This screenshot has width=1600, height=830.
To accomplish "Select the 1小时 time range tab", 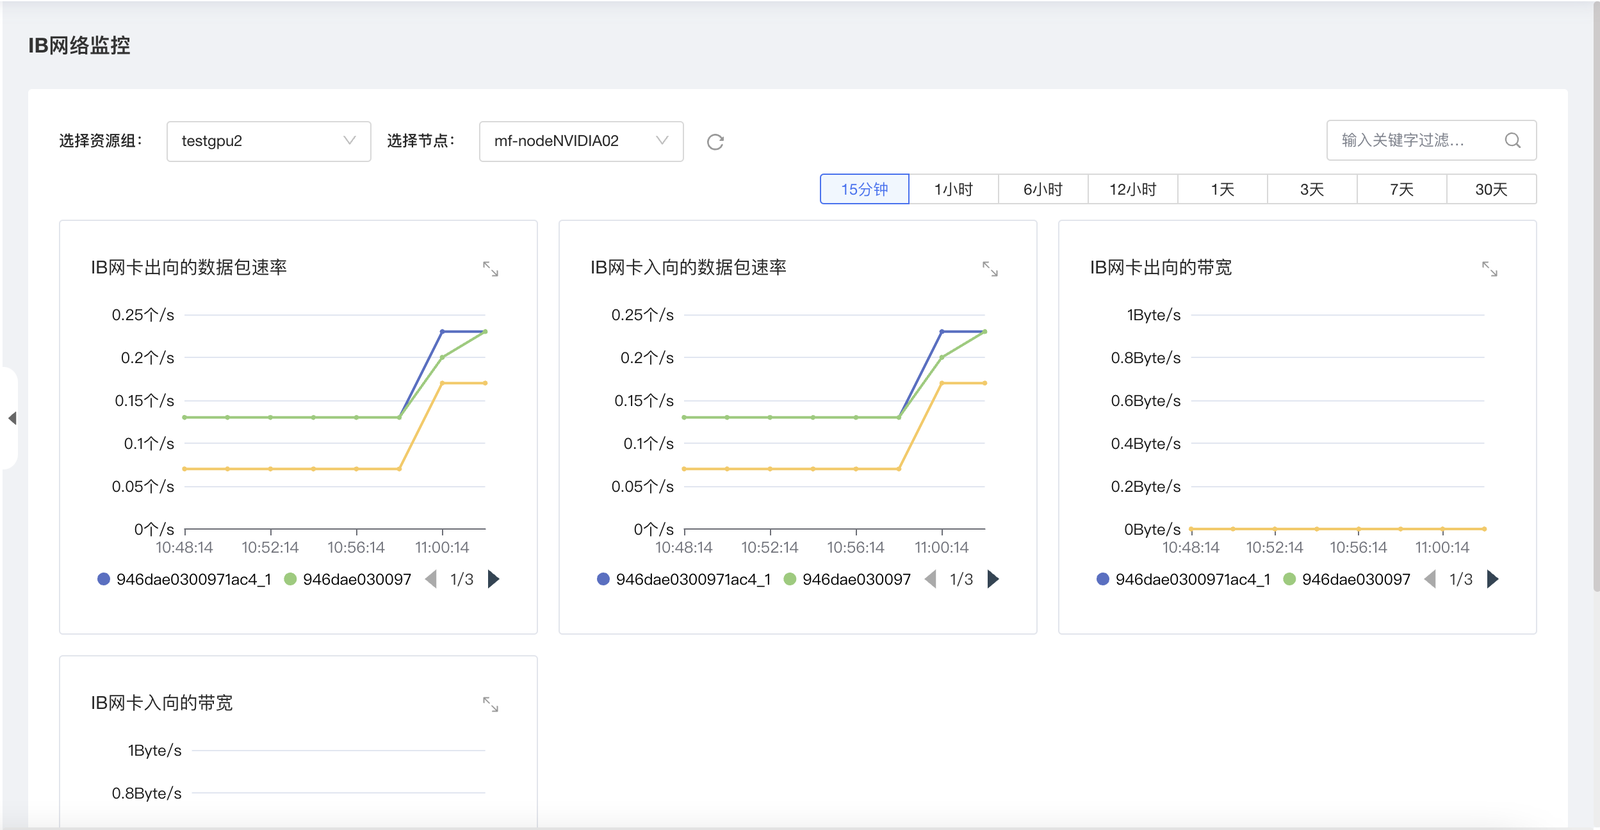I will pos(953,189).
